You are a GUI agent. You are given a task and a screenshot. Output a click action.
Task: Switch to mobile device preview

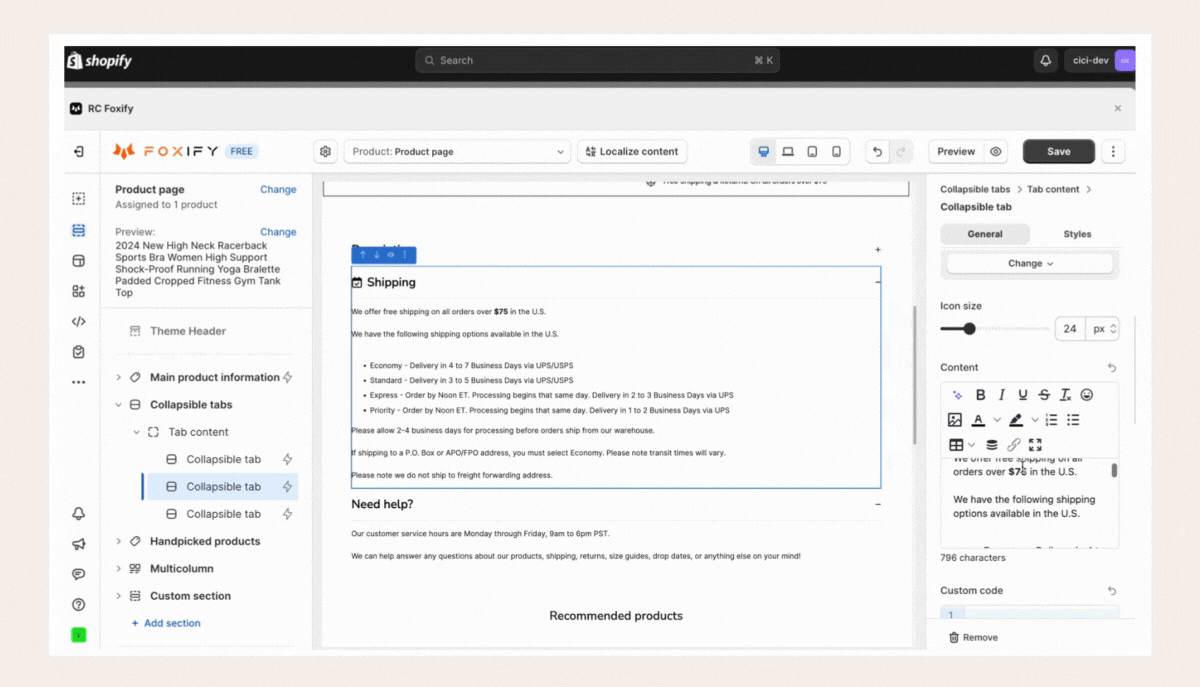pyautogui.click(x=836, y=152)
